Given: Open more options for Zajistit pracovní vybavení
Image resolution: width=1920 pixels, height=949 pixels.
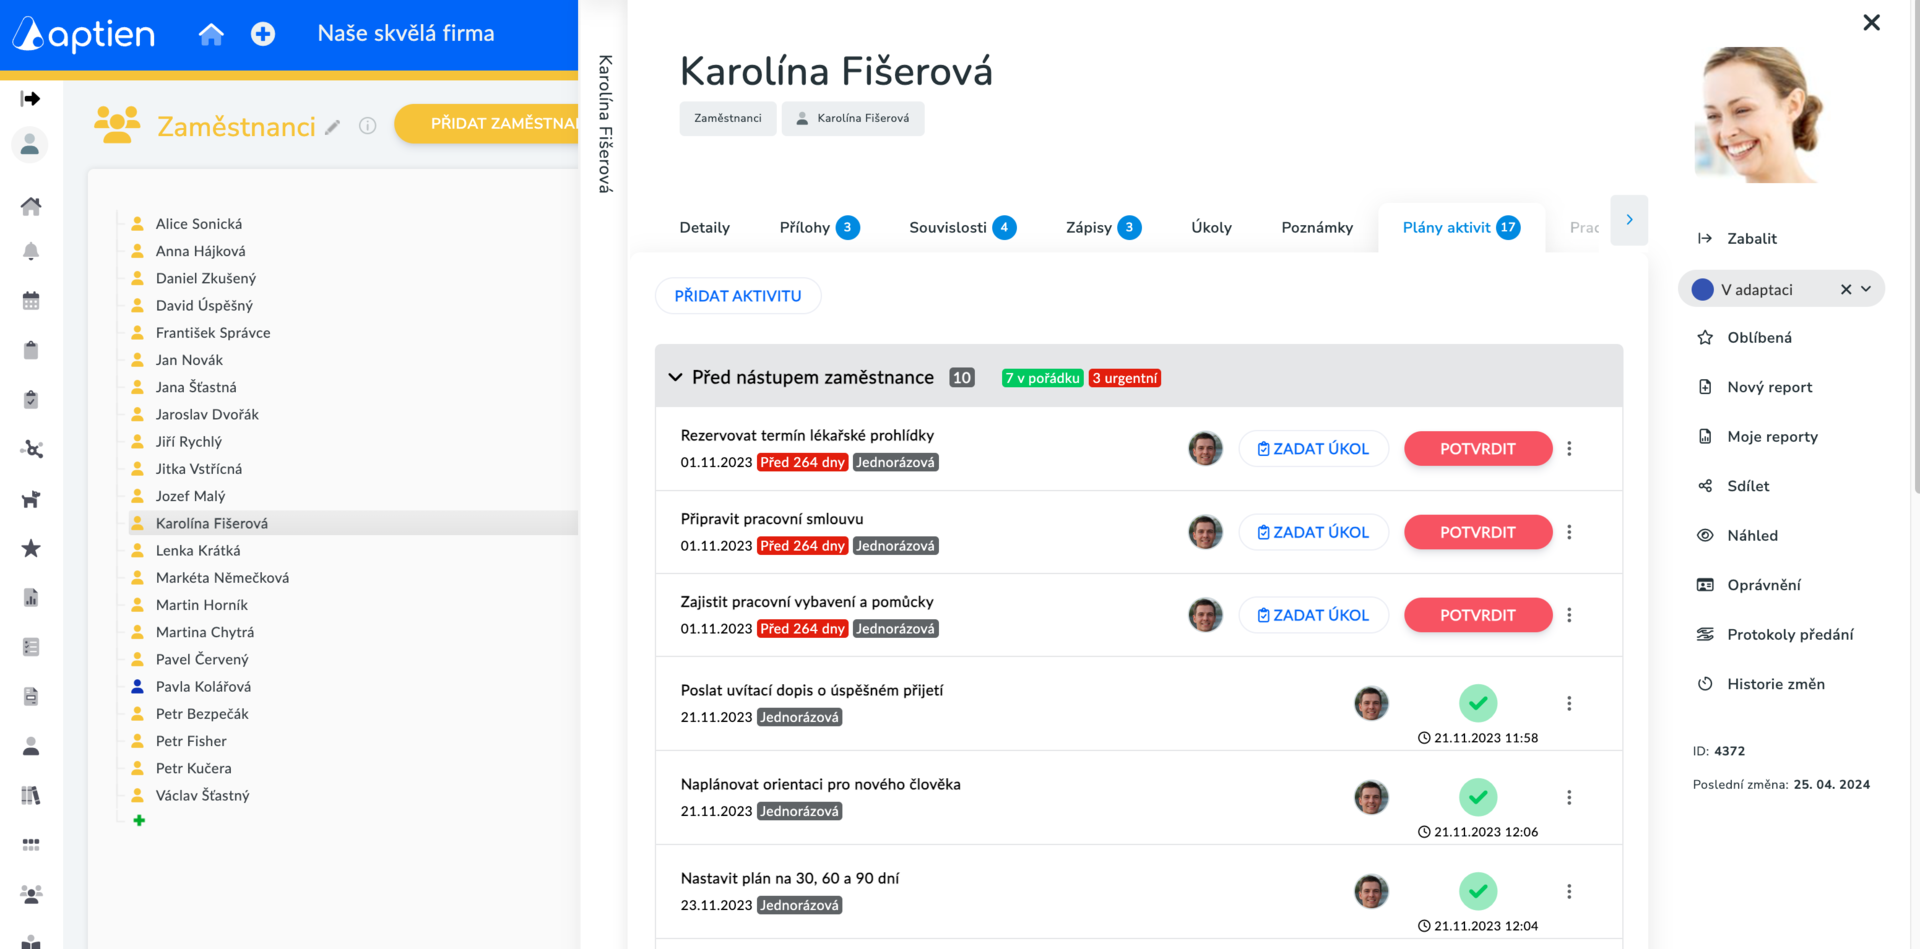Looking at the screenshot, I should tap(1569, 615).
